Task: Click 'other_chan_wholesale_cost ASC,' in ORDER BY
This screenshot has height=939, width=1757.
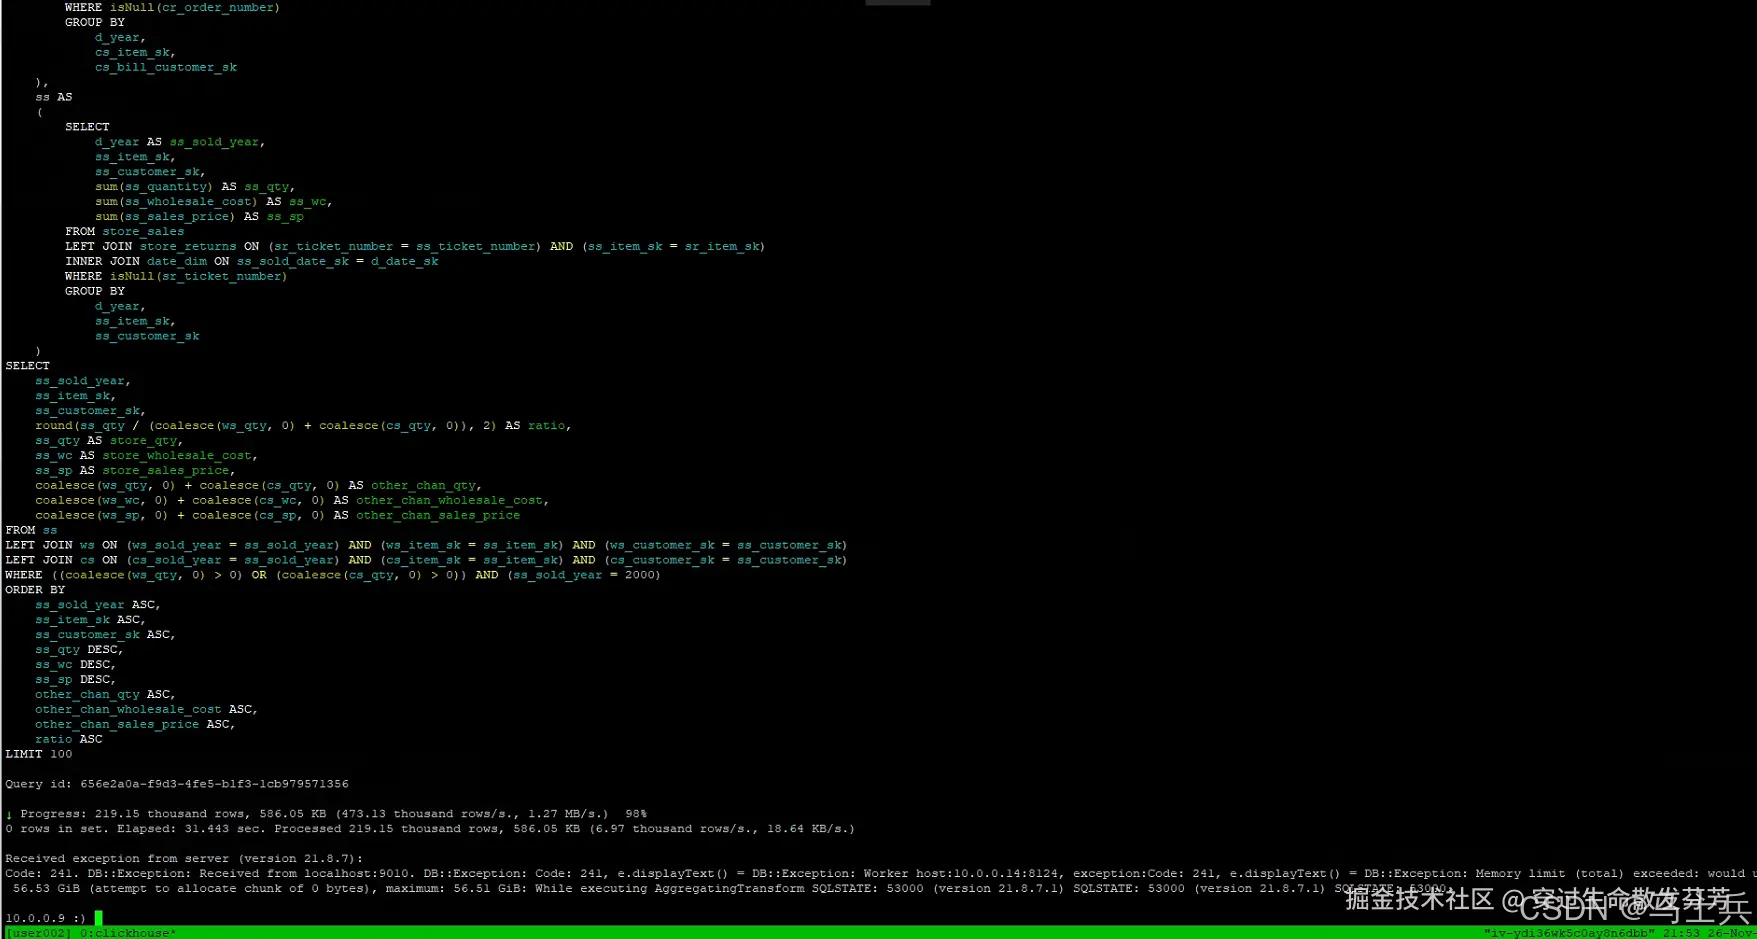Action: [146, 709]
